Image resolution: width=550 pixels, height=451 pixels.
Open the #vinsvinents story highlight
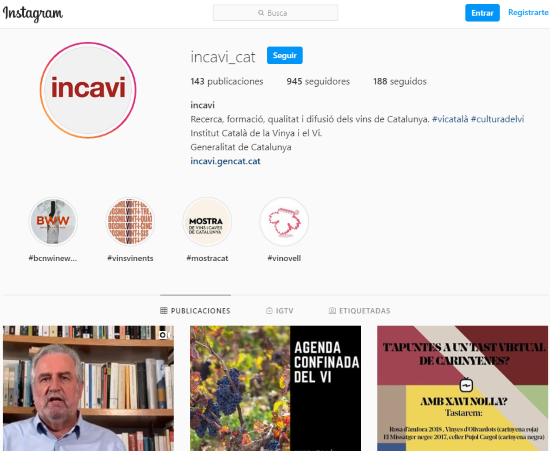[x=130, y=221]
